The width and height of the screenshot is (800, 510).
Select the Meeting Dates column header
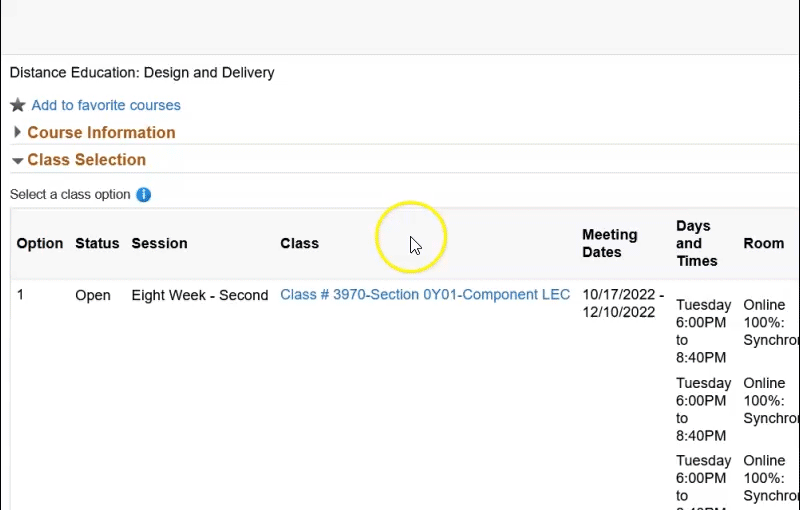(609, 243)
